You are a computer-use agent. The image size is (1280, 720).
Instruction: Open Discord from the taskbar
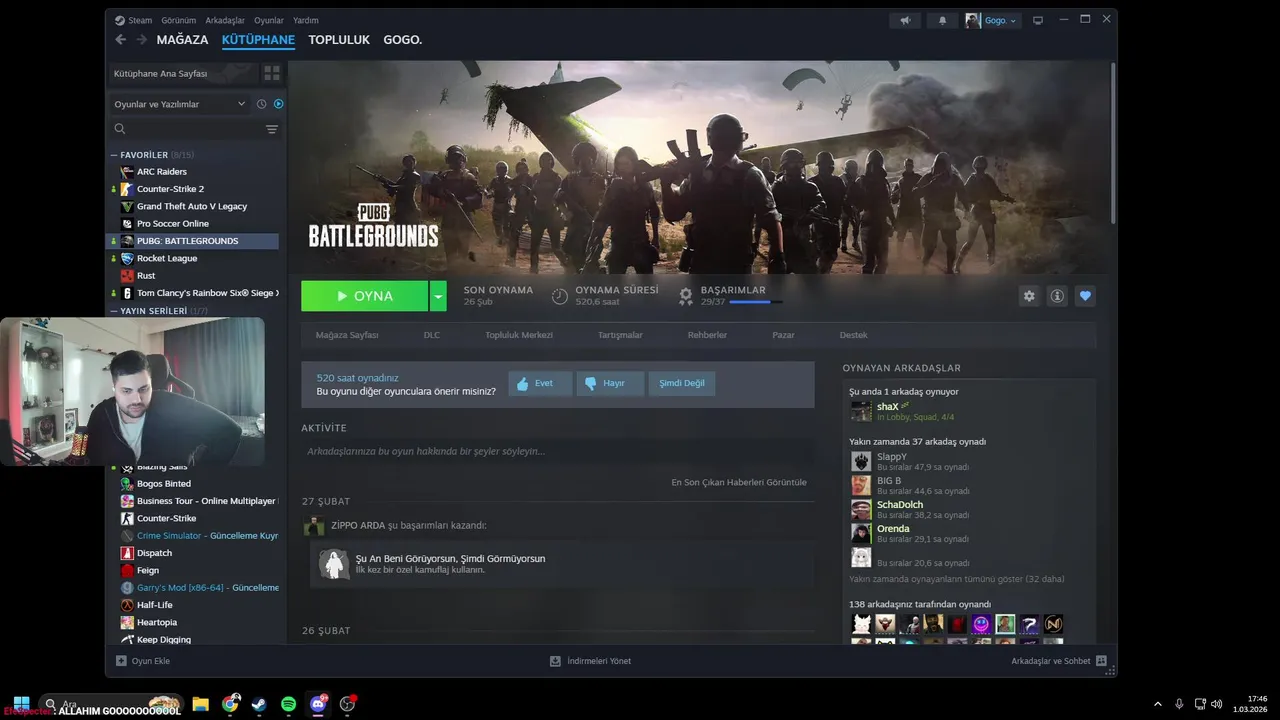click(318, 704)
